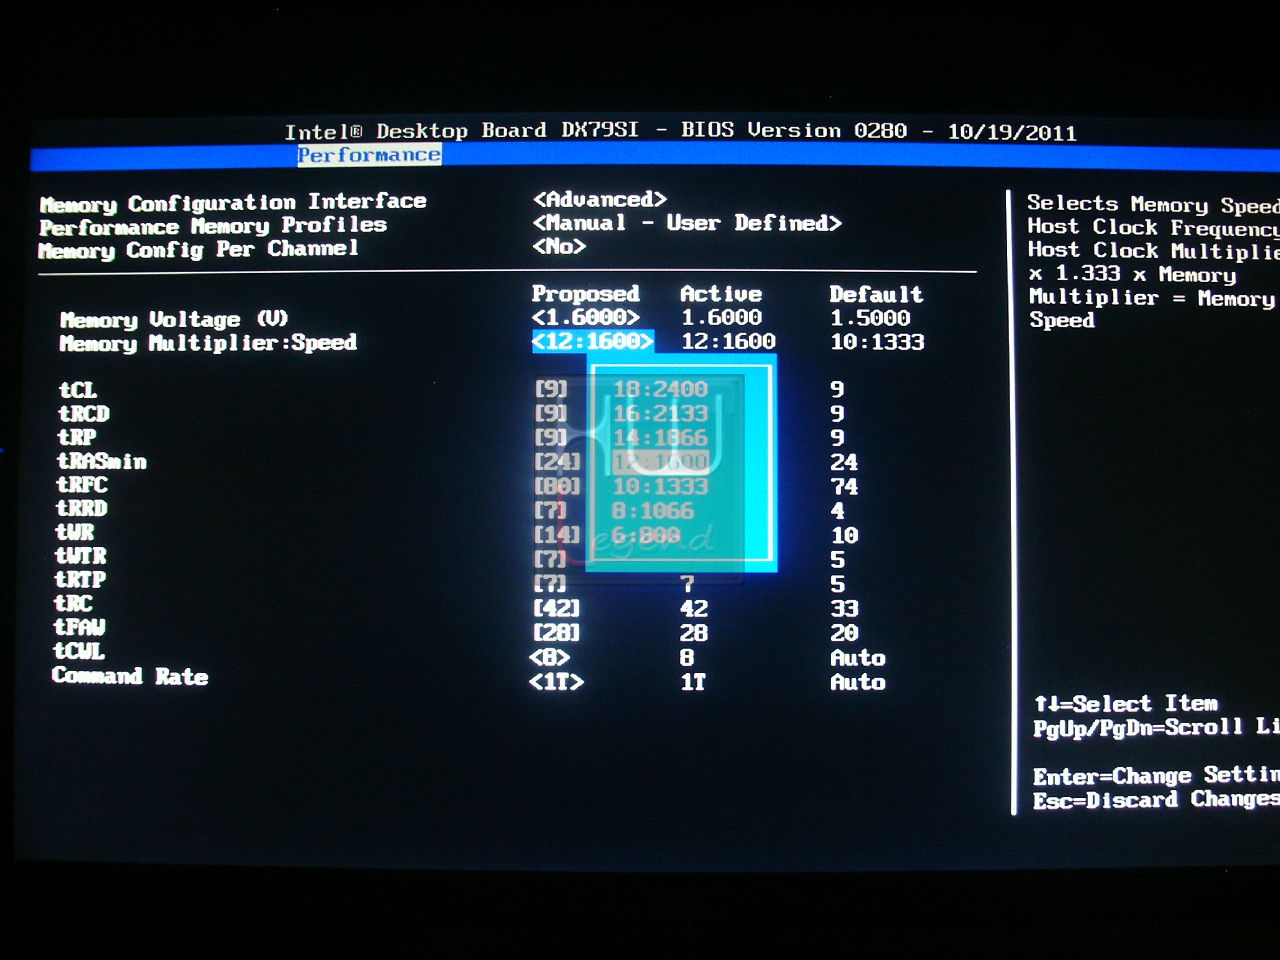Choose the selected 12:1600 popup entry
The width and height of the screenshot is (1280, 960).
(660, 462)
